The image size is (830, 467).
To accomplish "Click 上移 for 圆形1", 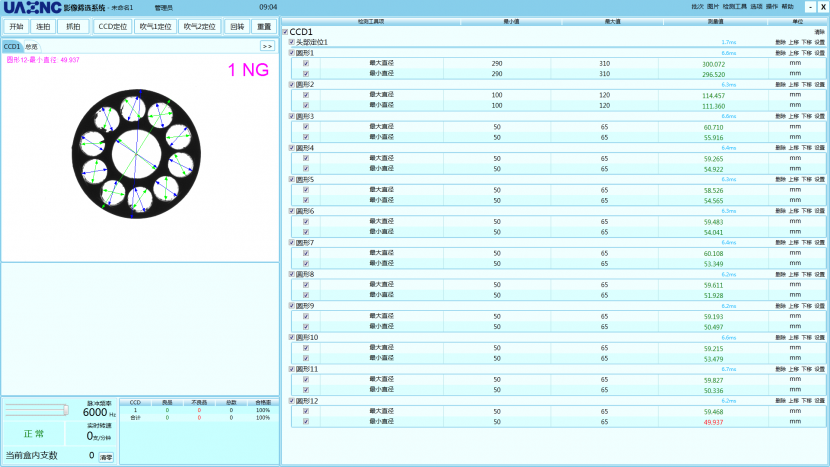I will click(793, 53).
